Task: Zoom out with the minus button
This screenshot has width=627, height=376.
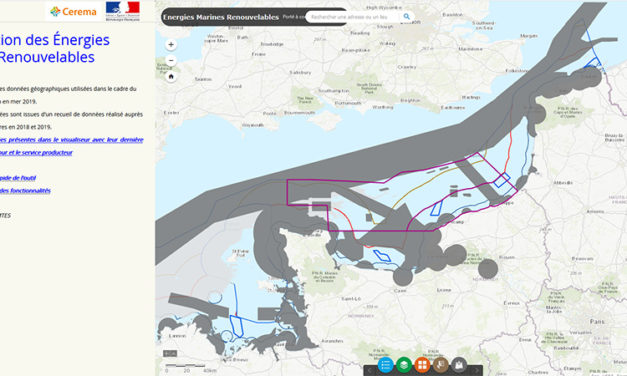Action: pyautogui.click(x=171, y=60)
